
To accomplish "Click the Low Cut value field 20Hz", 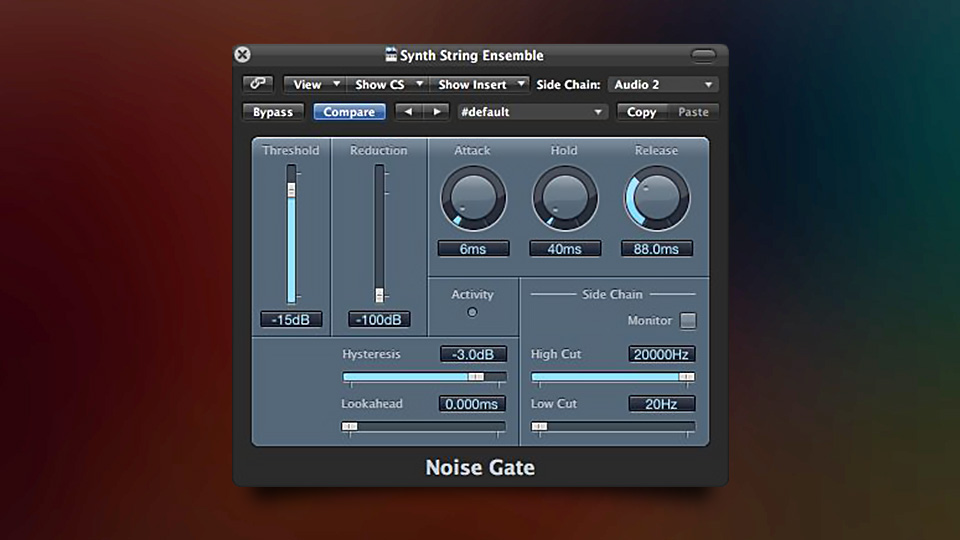I will click(x=661, y=403).
